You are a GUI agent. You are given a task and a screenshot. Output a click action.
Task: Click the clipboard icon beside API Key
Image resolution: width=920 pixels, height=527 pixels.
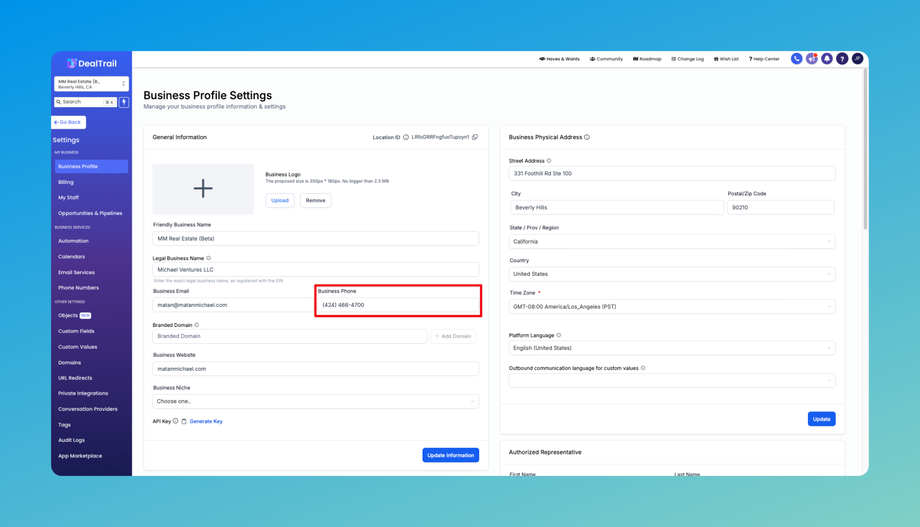point(184,422)
